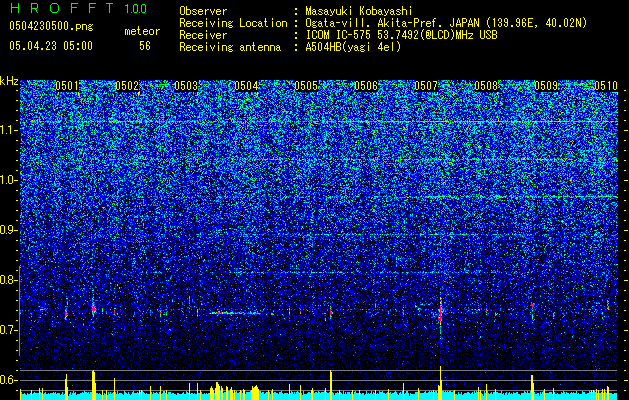Click the 0509 time marker

[x=546, y=86]
